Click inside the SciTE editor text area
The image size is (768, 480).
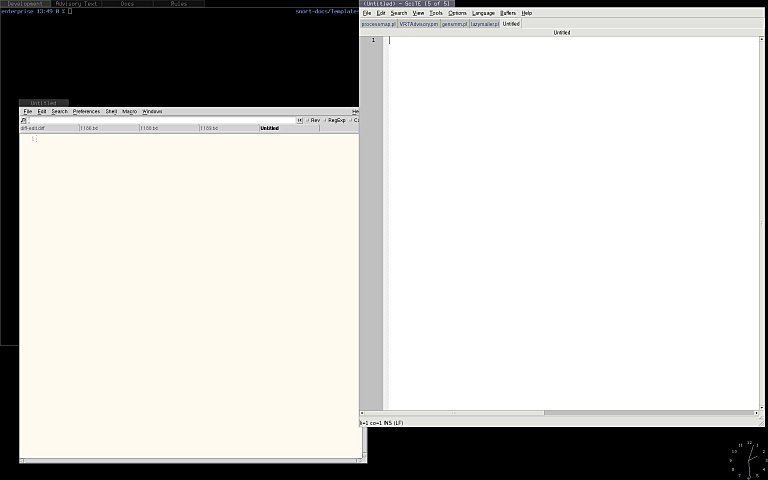tap(573, 223)
